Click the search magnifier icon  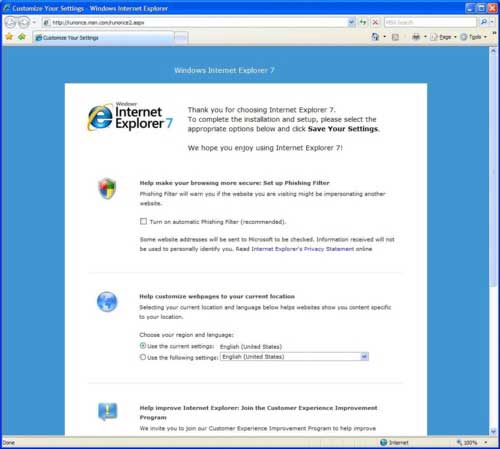coord(484,22)
